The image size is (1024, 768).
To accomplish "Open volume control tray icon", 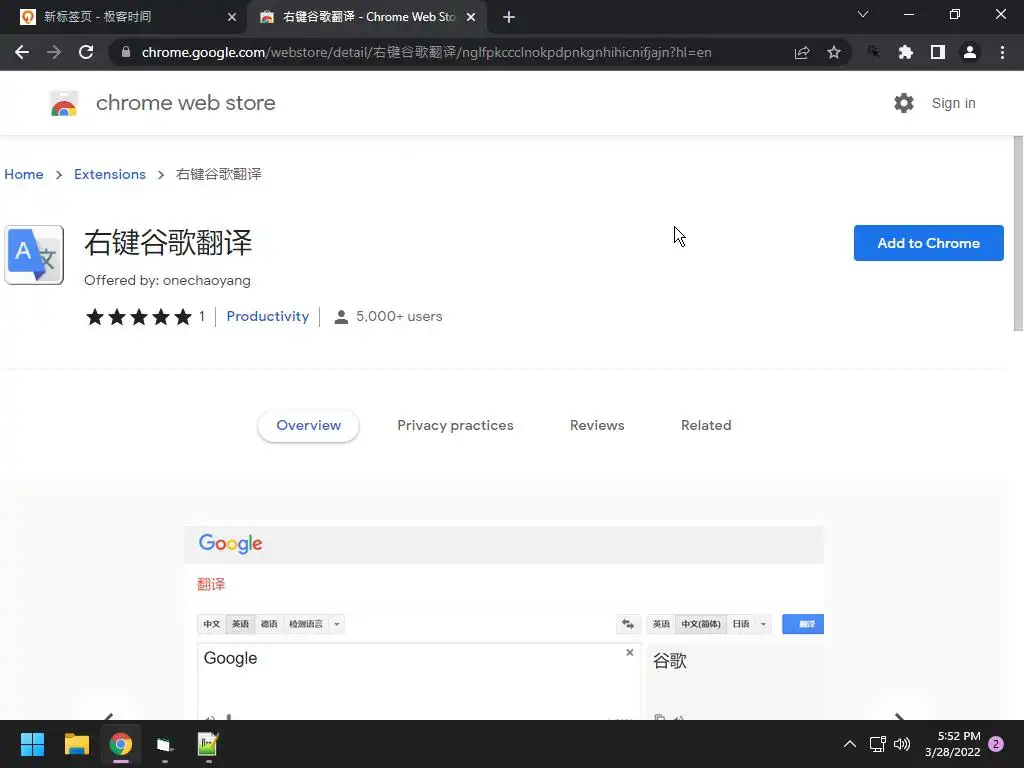I will (x=902, y=744).
